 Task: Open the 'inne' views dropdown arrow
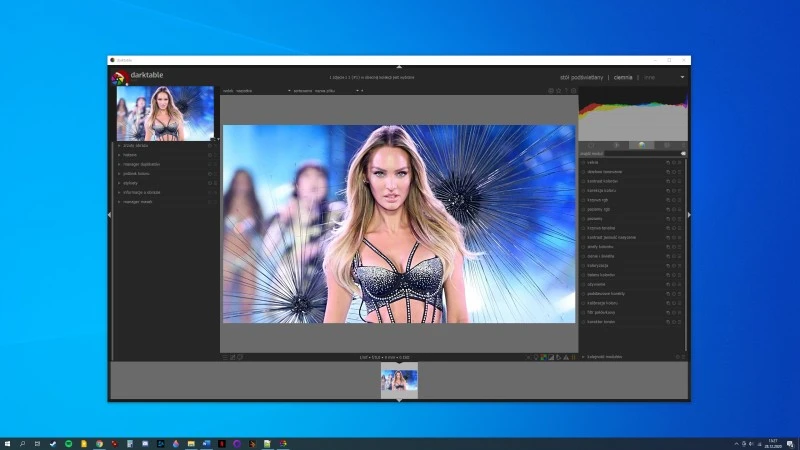click(x=683, y=76)
